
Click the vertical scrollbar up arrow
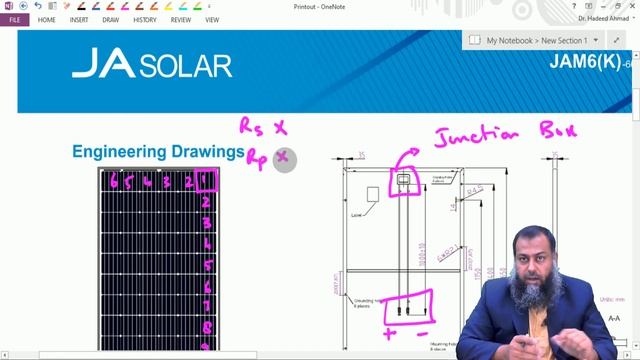coord(636,55)
